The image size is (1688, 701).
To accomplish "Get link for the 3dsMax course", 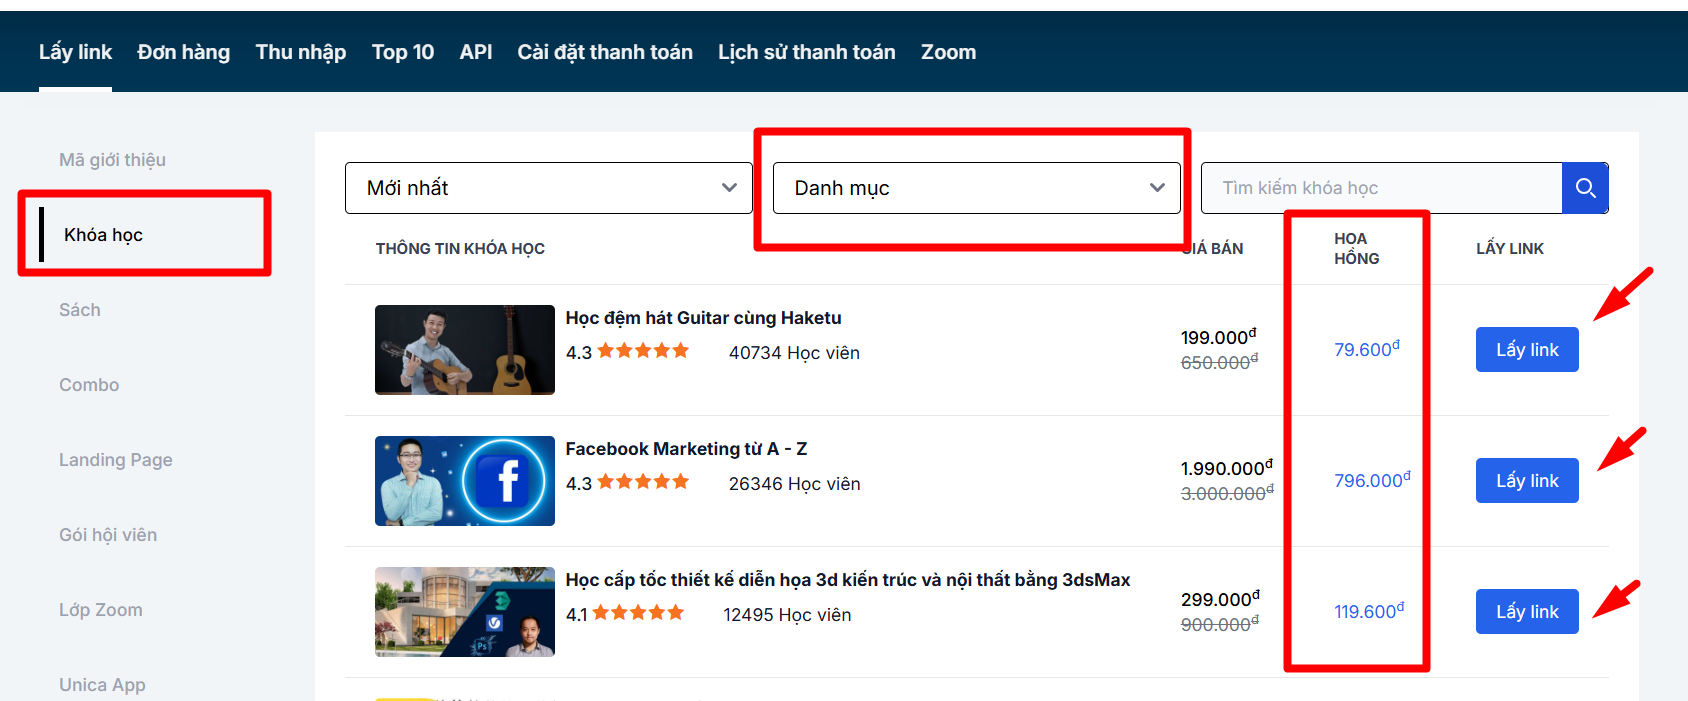I will tap(1526, 612).
